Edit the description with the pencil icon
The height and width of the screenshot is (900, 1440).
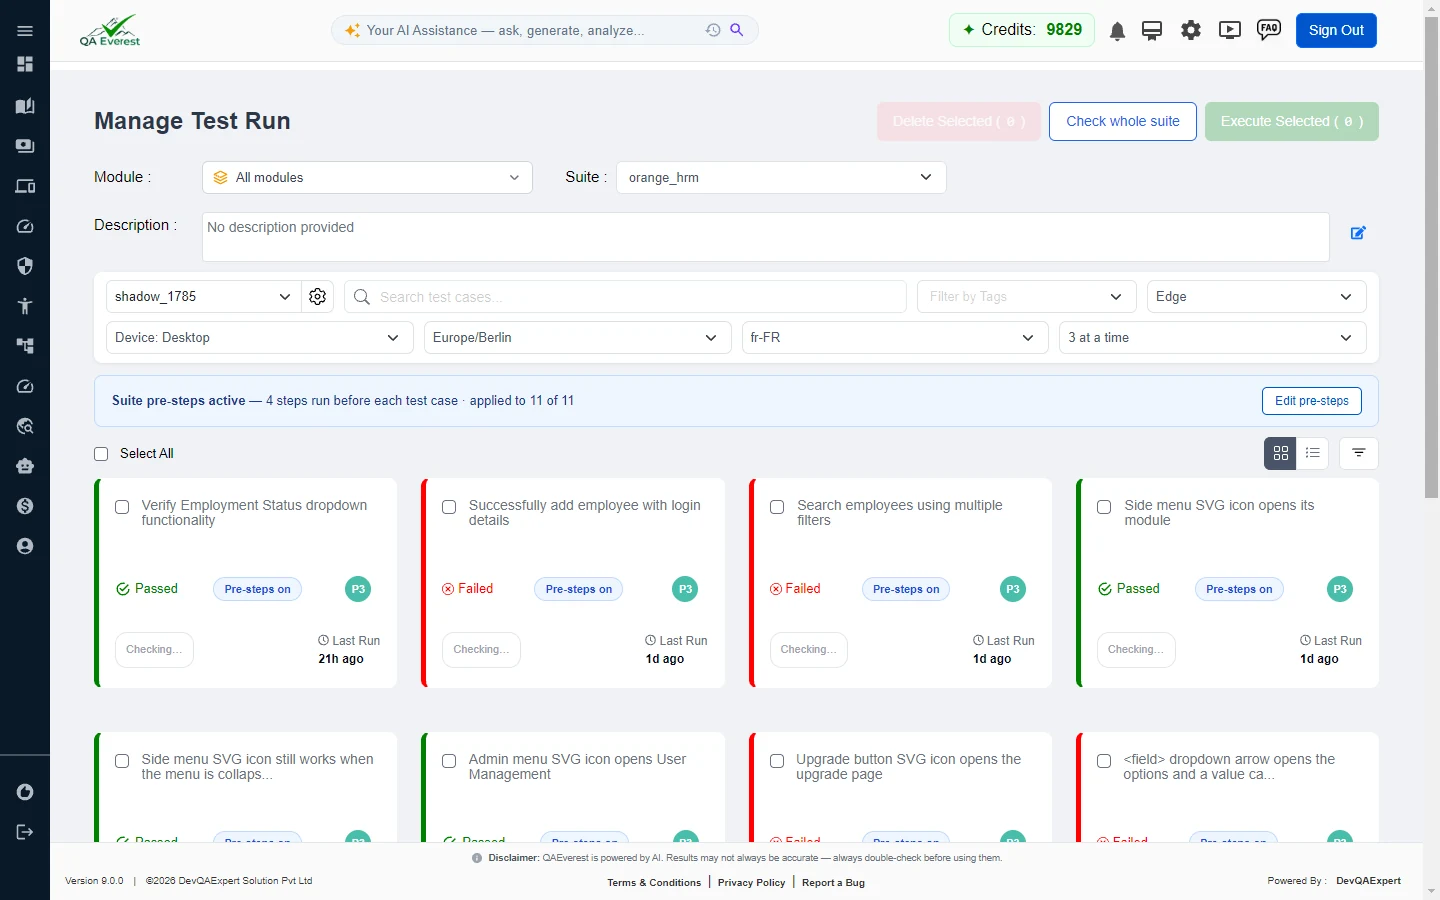[1358, 233]
